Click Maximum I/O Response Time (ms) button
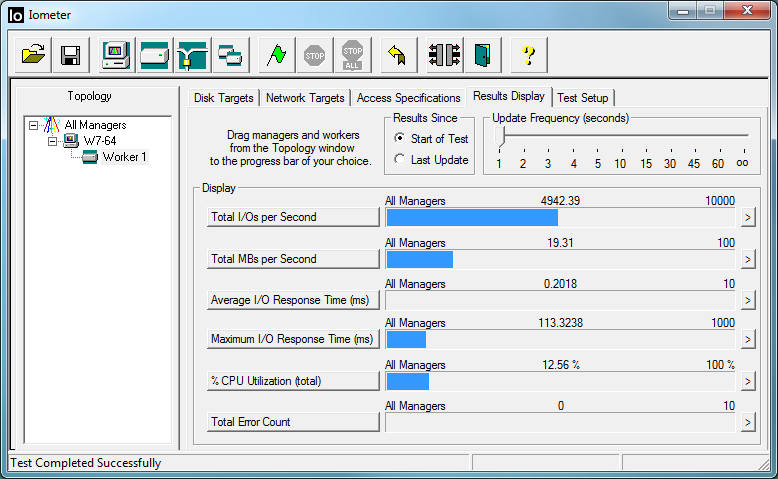Viewport: 778px width, 479px height. [293, 339]
